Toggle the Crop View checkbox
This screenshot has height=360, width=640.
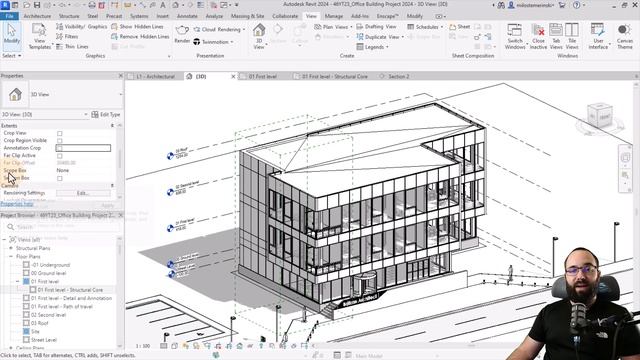coord(60,133)
